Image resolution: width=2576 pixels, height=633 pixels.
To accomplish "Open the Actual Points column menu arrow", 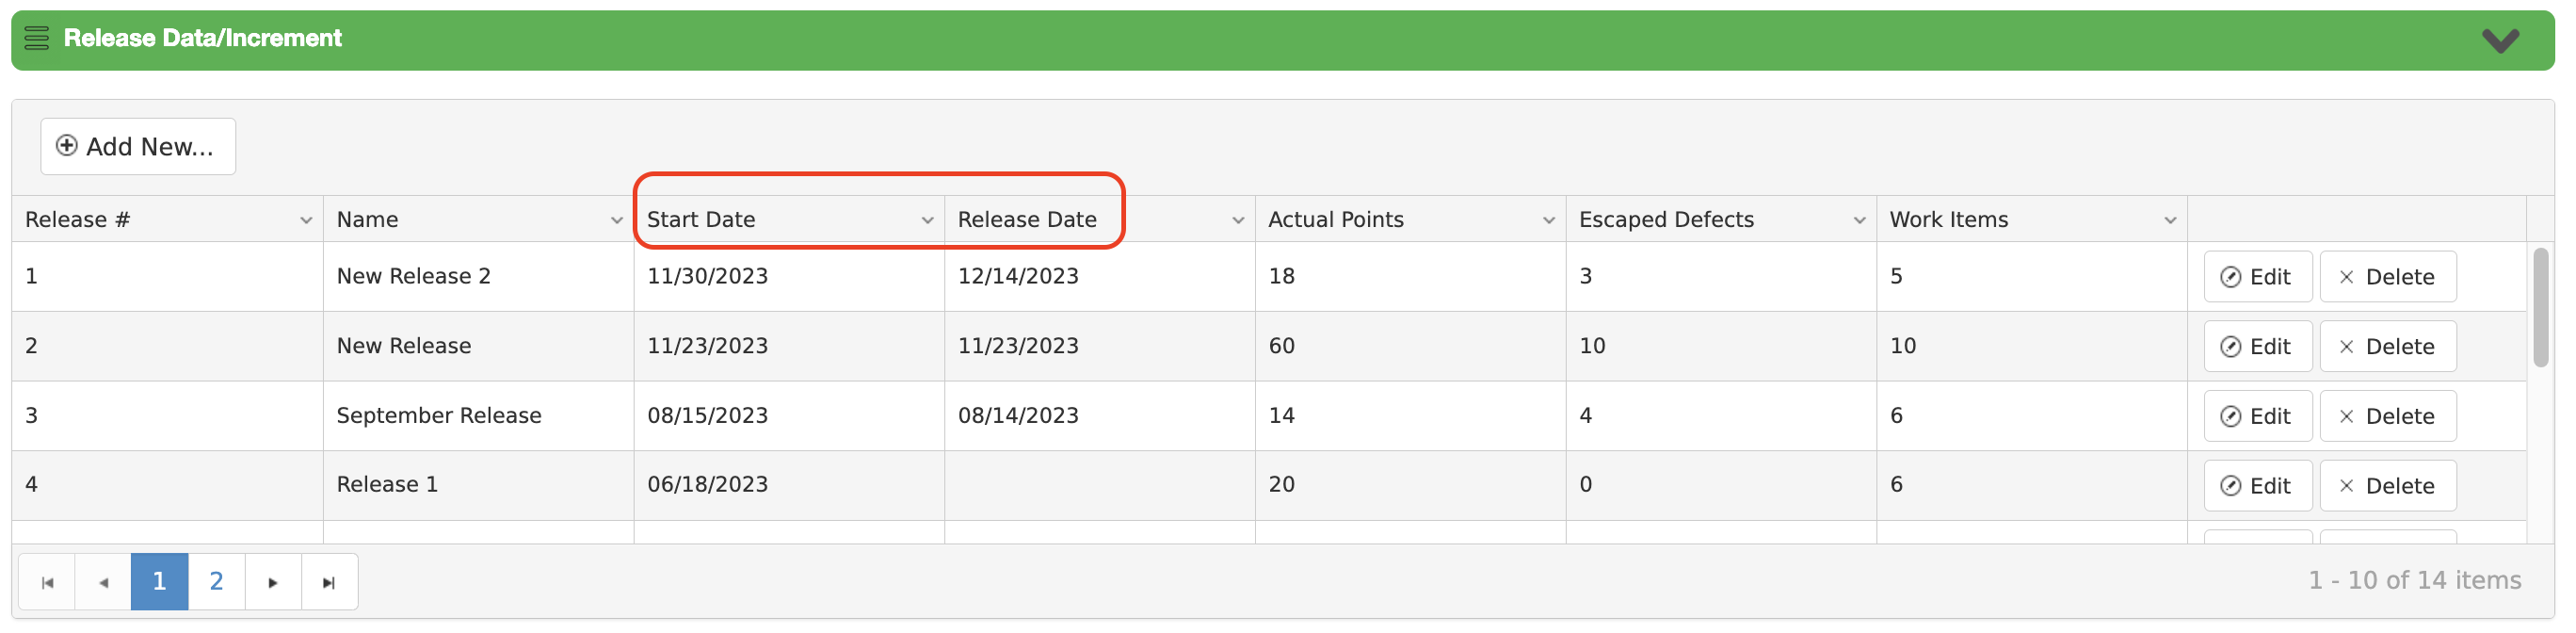I will (1549, 221).
